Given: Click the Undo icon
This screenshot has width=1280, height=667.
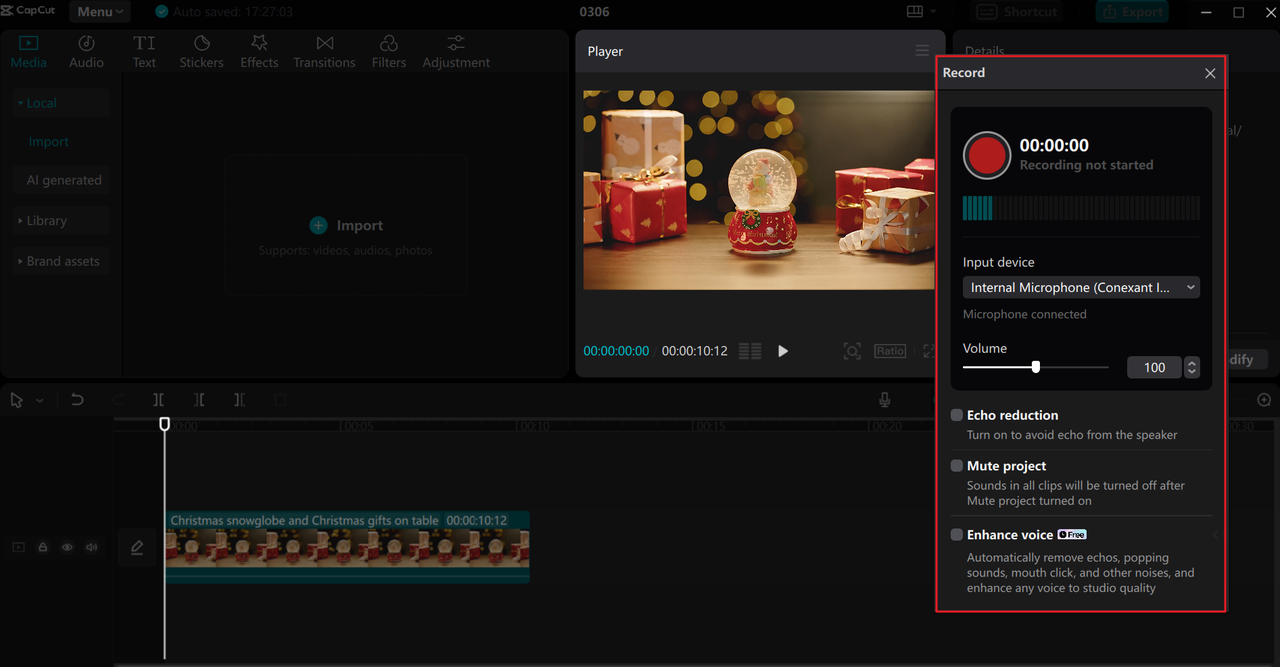Looking at the screenshot, I should pos(77,400).
